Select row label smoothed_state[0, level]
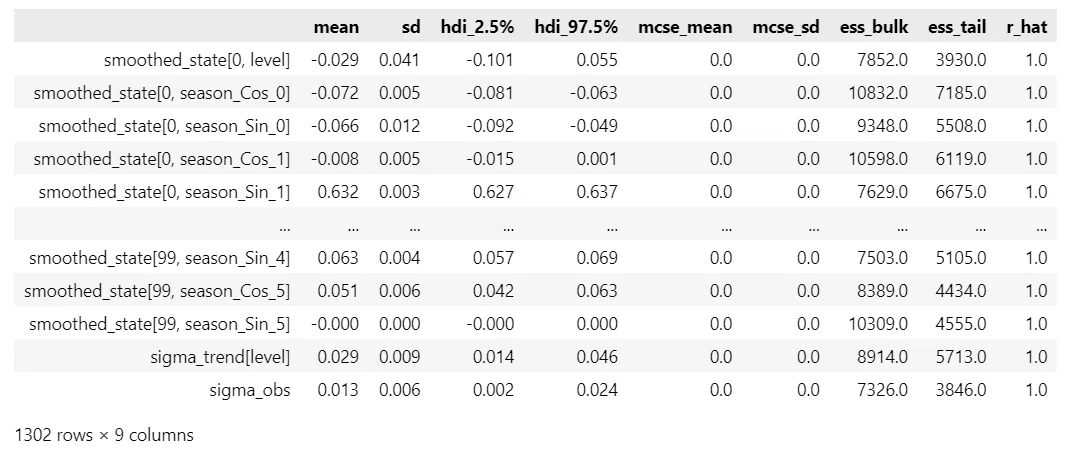Image resolution: width=1069 pixels, height=461 pixels. 197,60
